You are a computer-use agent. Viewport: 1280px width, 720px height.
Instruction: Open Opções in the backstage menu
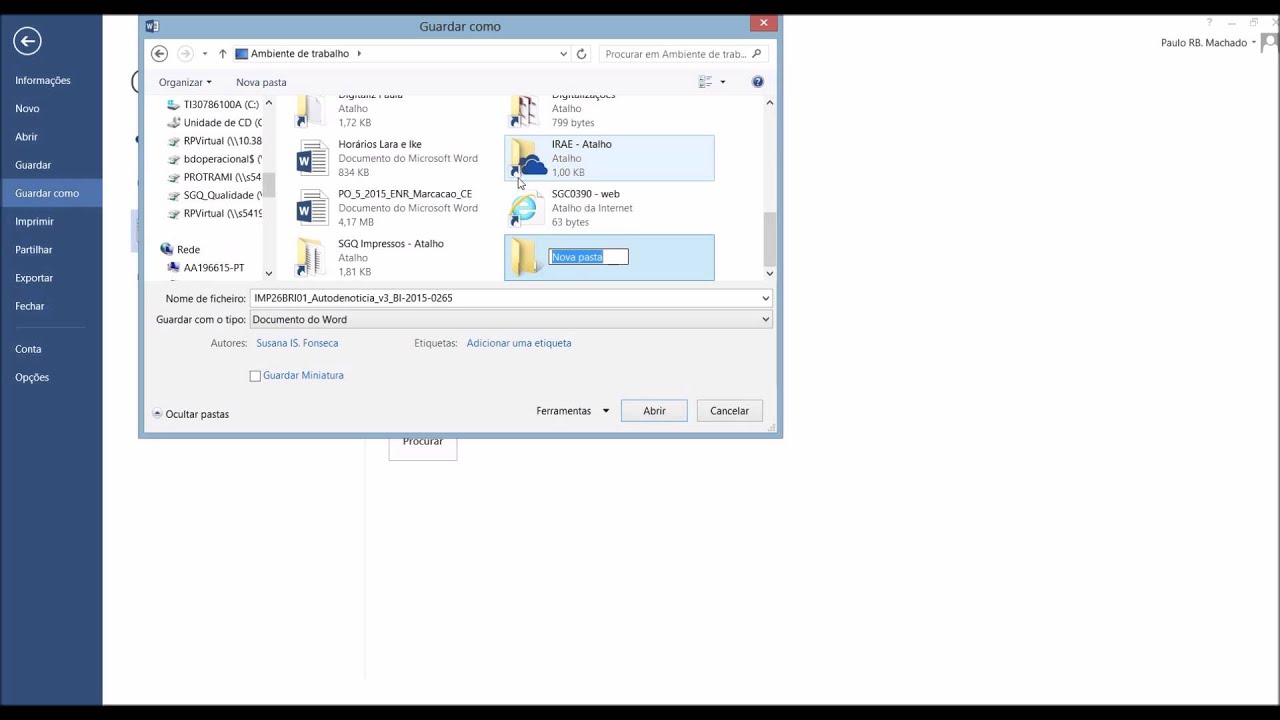point(32,377)
